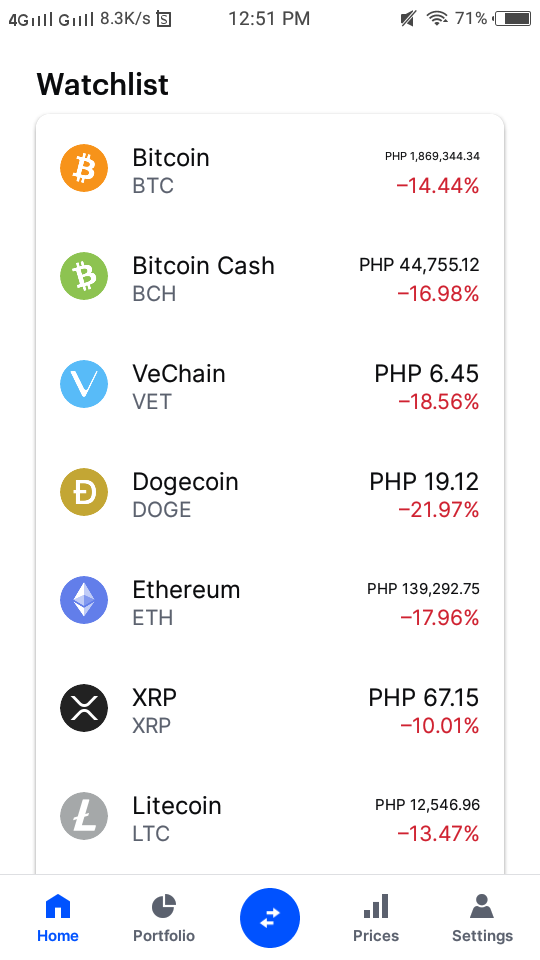The image size is (540, 960).
Task: Go to the Home tab
Action: pos(58,918)
